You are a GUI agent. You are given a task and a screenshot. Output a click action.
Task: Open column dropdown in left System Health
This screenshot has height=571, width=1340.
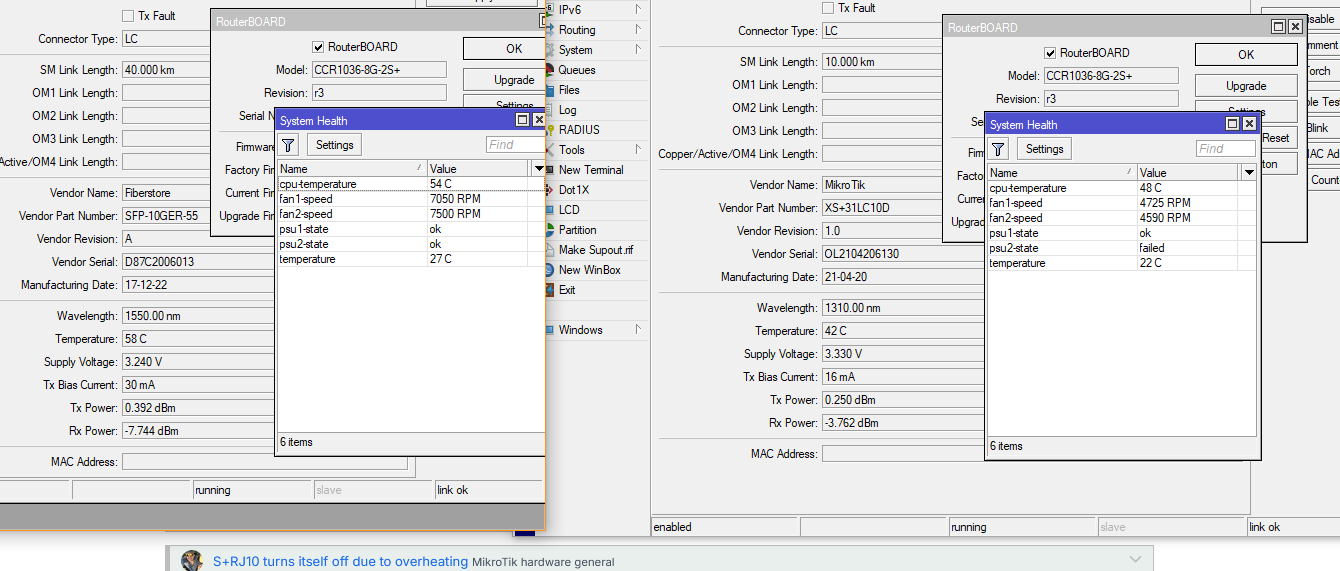pyautogui.click(x=539, y=169)
